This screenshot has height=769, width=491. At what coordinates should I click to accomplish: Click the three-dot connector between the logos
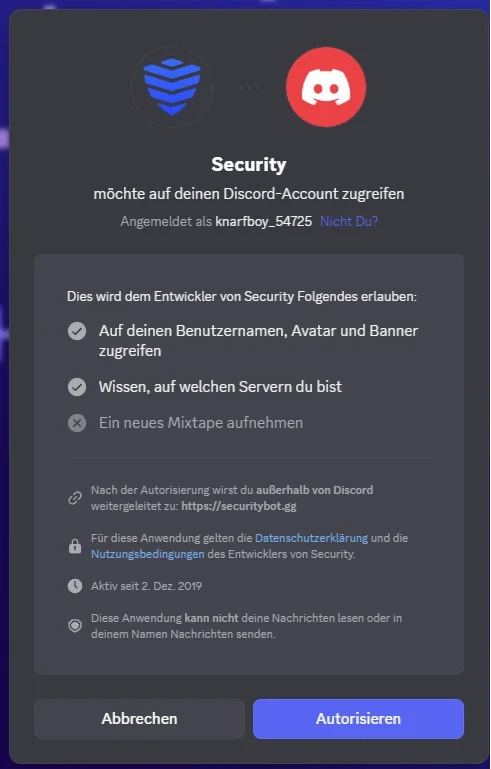249,87
